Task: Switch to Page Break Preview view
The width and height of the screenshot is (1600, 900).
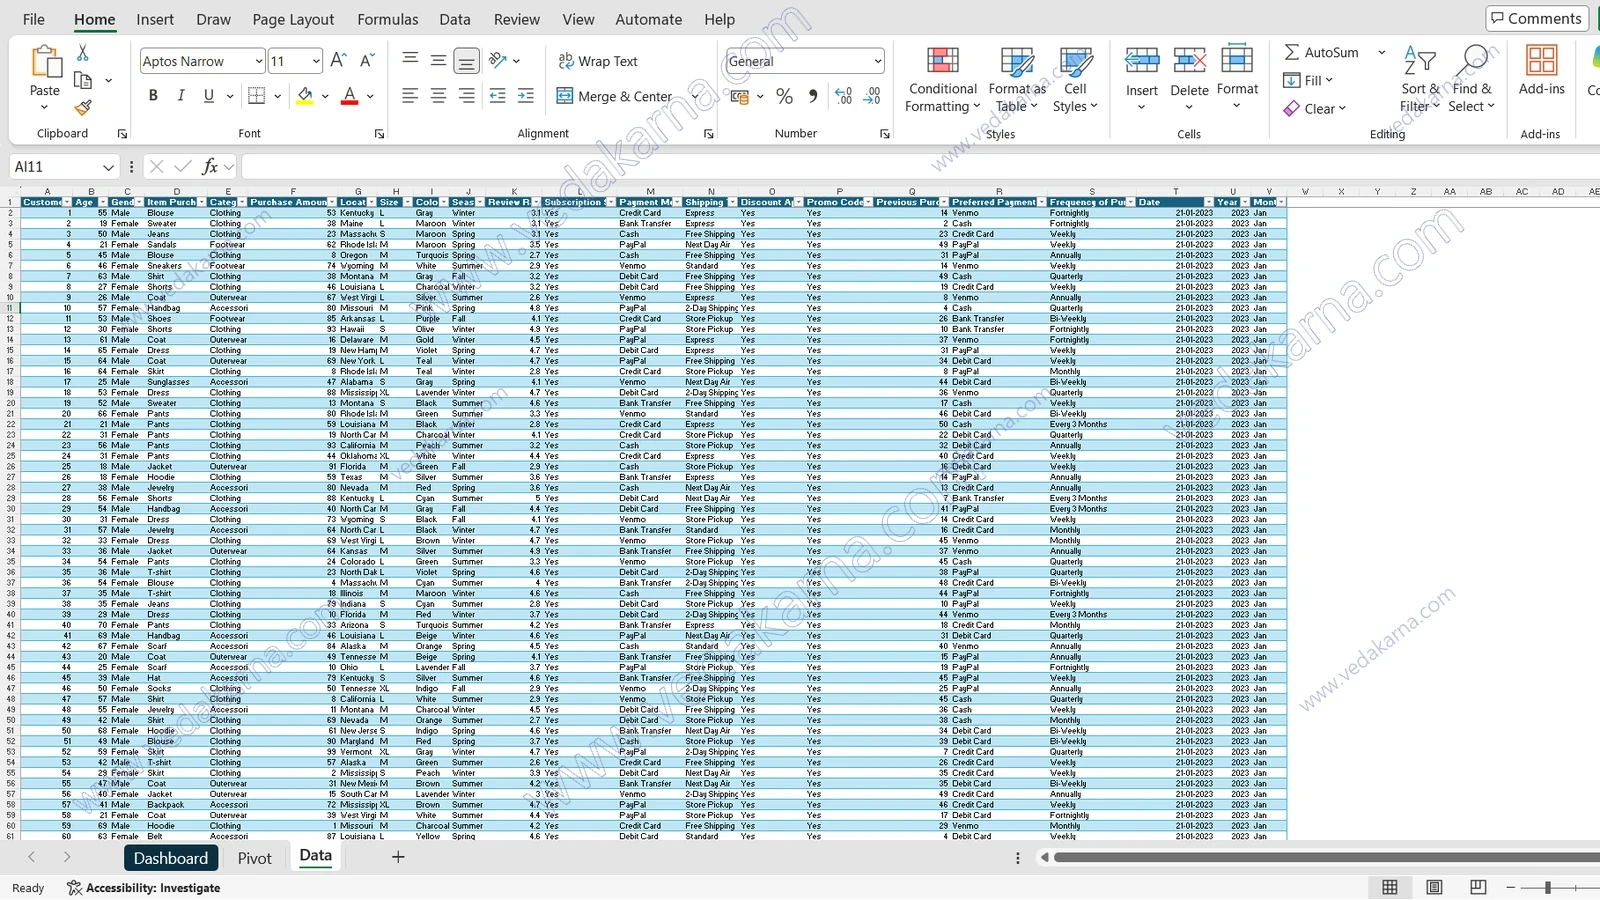Action: click(1478, 887)
